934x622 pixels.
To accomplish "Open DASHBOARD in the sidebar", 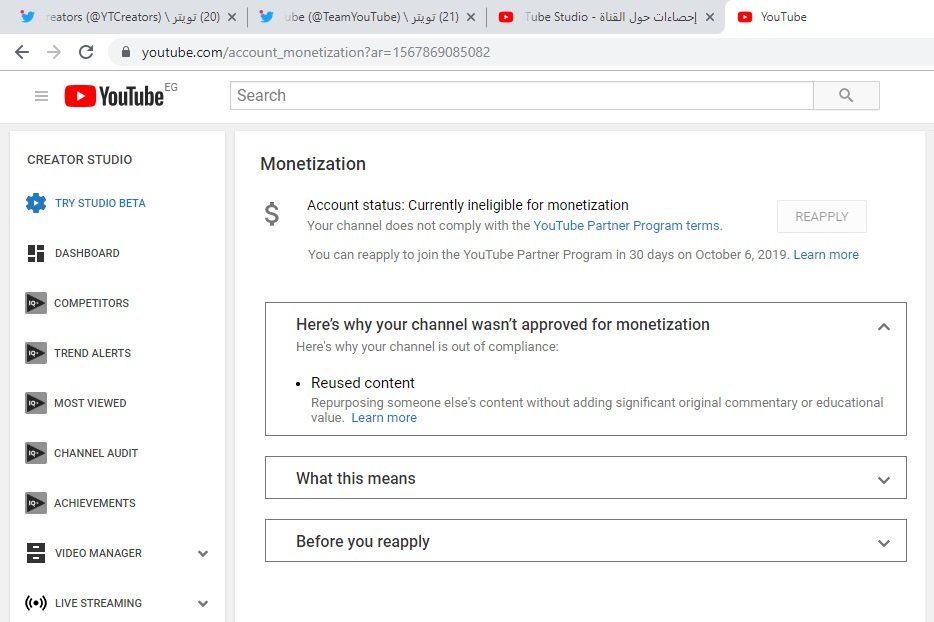I will click(87, 253).
